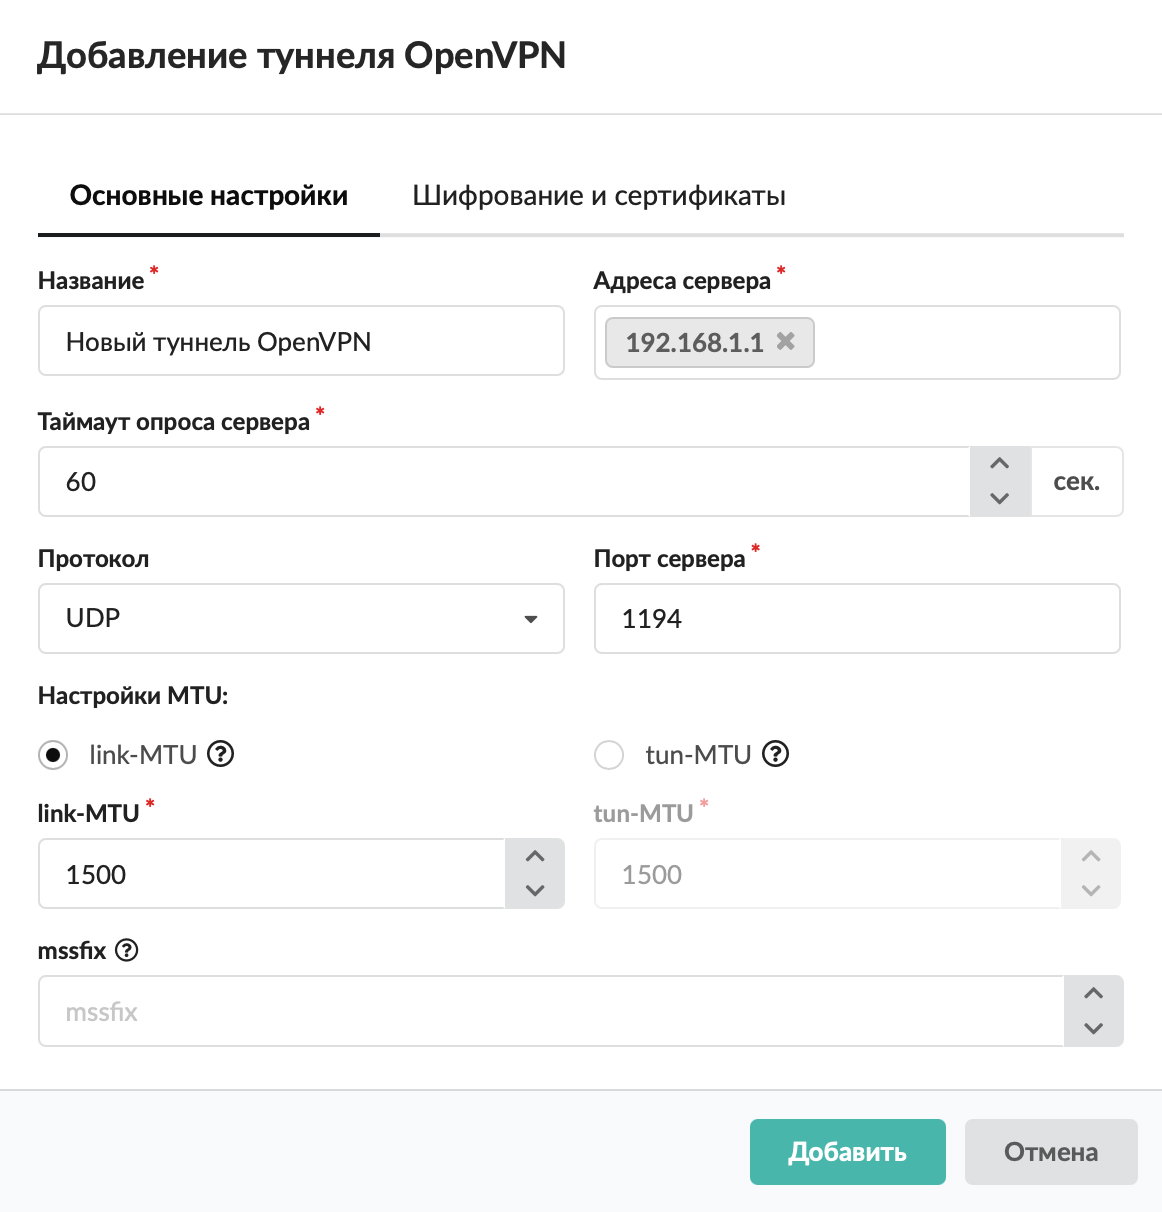
Task: Focus the Название text field
Action: 301,341
